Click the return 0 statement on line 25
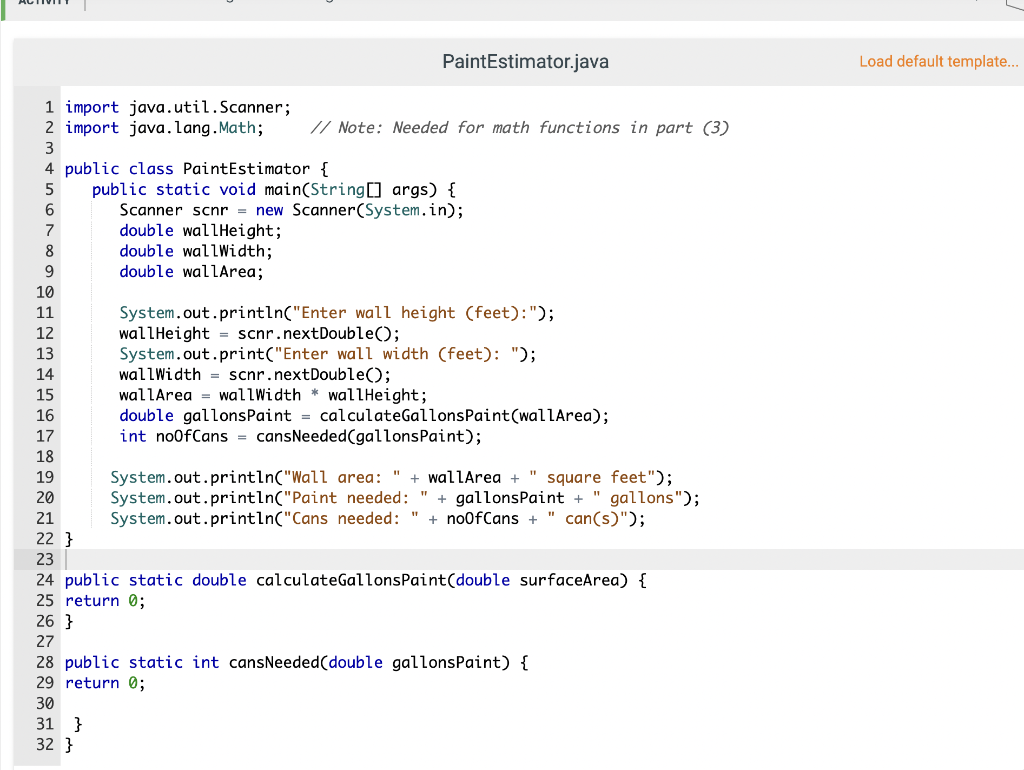 click(x=104, y=600)
